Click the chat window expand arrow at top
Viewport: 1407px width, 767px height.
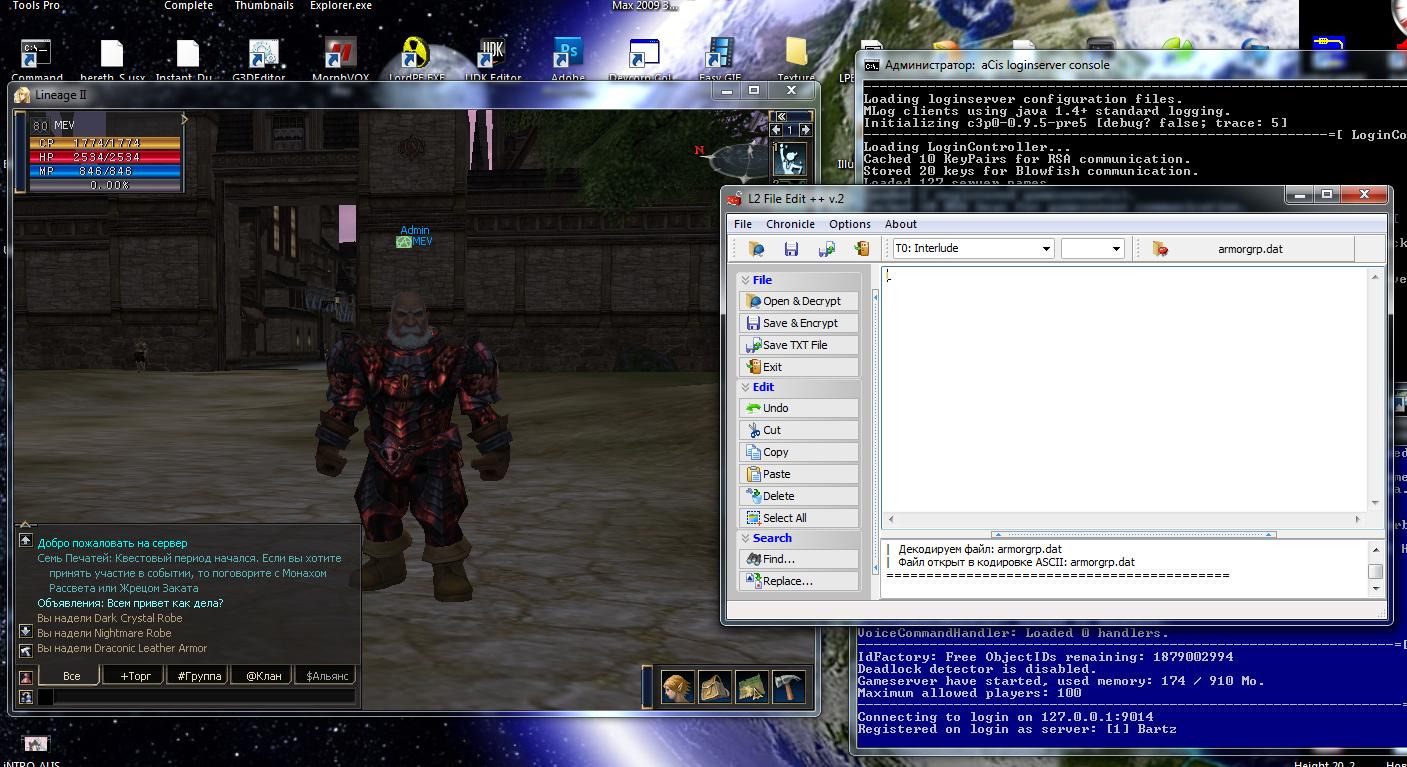26,524
